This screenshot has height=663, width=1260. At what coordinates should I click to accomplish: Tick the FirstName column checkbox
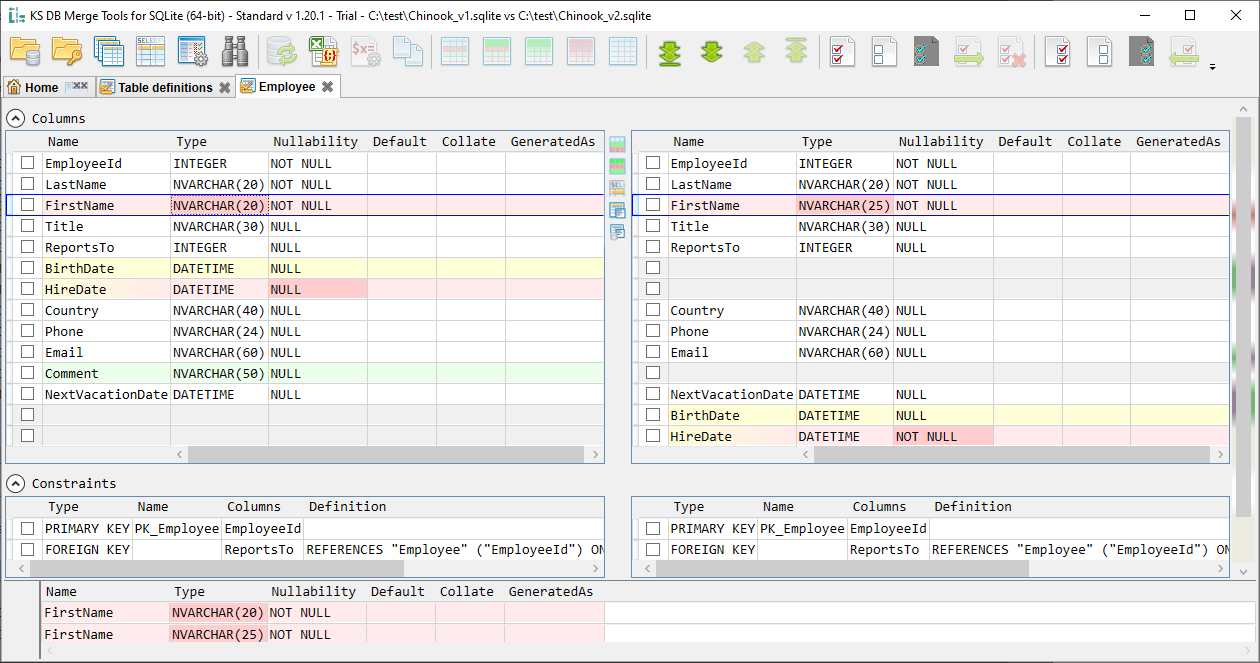(27, 204)
